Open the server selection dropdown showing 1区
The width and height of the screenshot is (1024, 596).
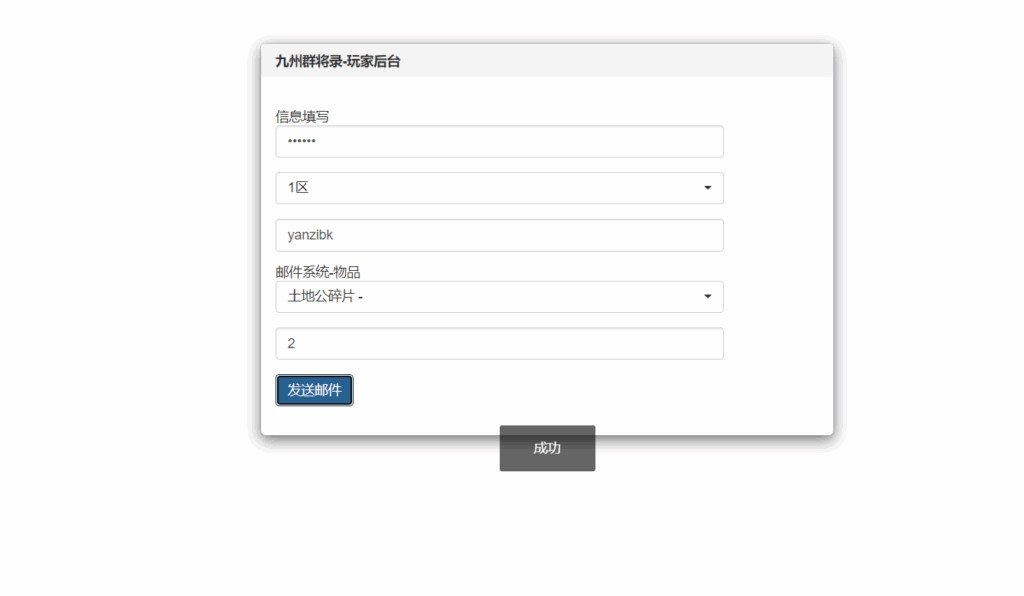point(499,188)
